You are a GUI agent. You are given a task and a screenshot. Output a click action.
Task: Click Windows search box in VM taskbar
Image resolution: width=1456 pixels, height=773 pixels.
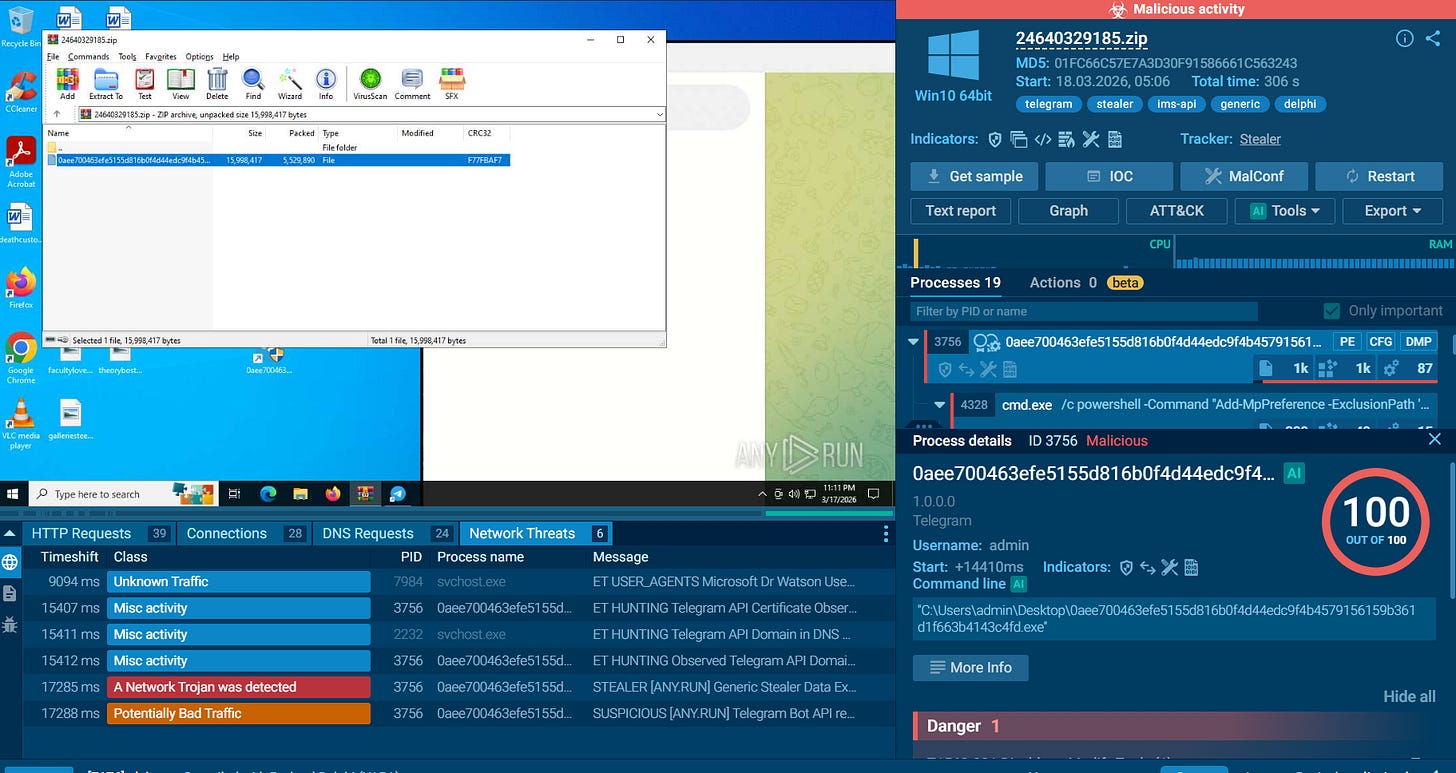click(x=122, y=494)
